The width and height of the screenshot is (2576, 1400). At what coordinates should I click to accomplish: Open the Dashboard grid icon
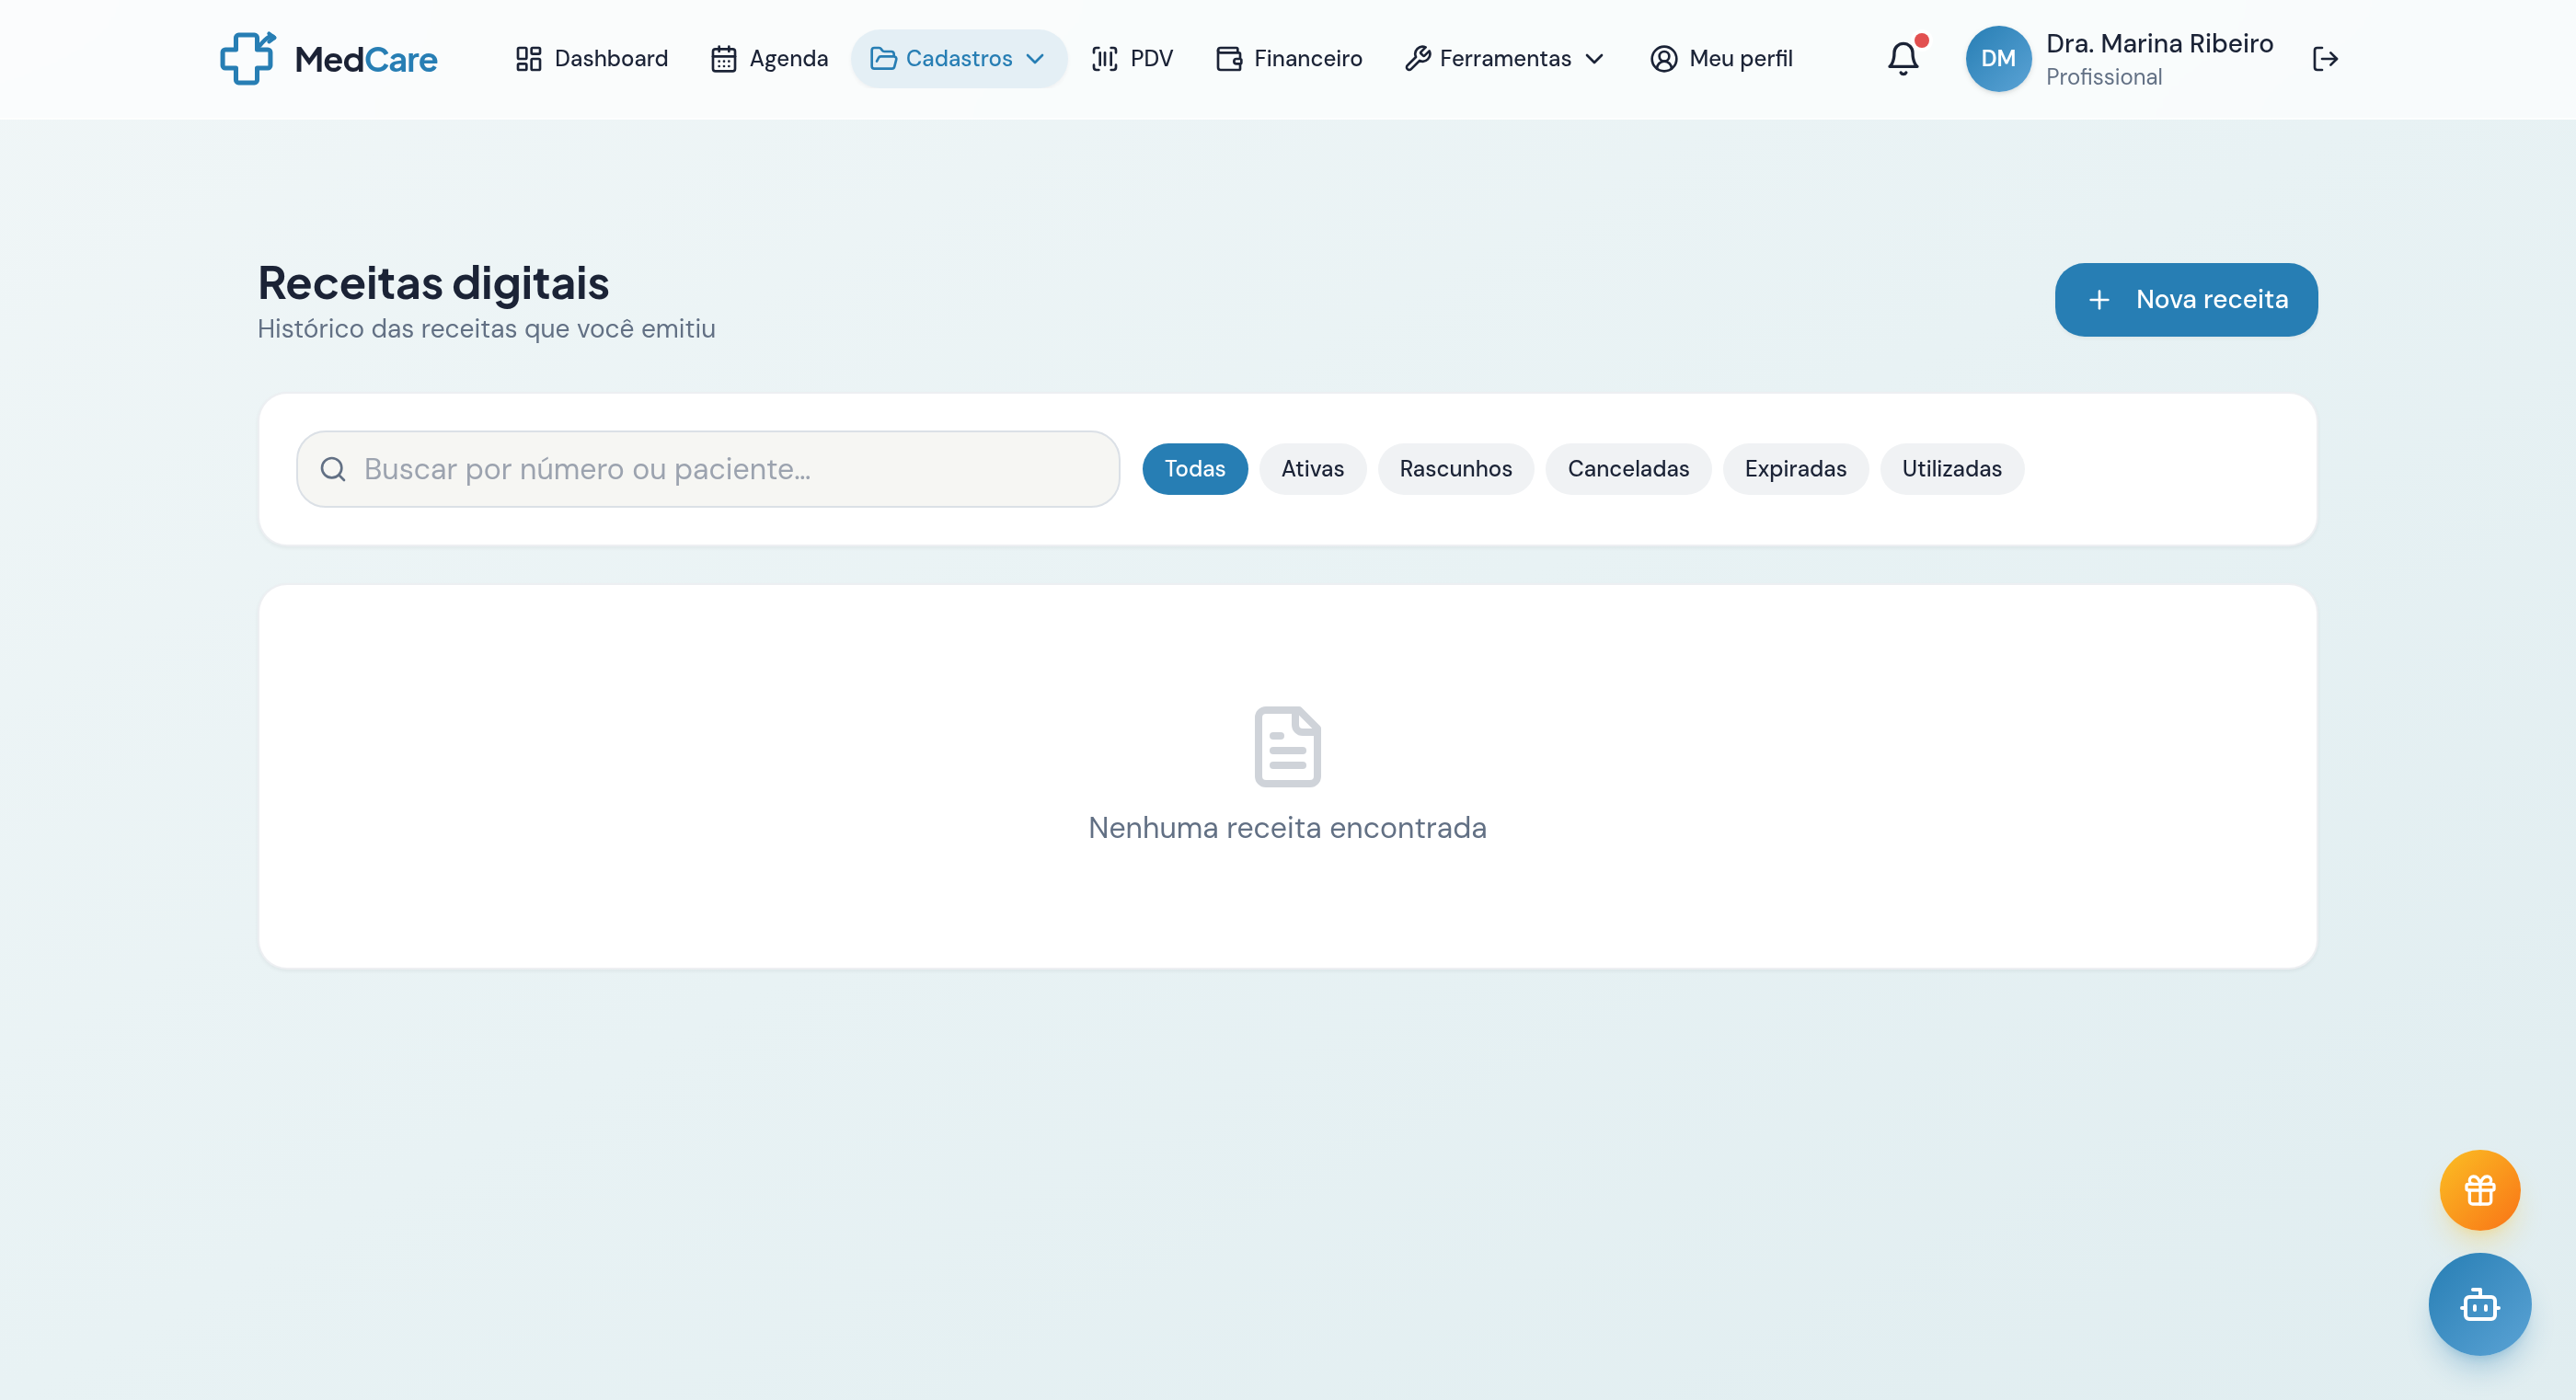[x=527, y=58]
